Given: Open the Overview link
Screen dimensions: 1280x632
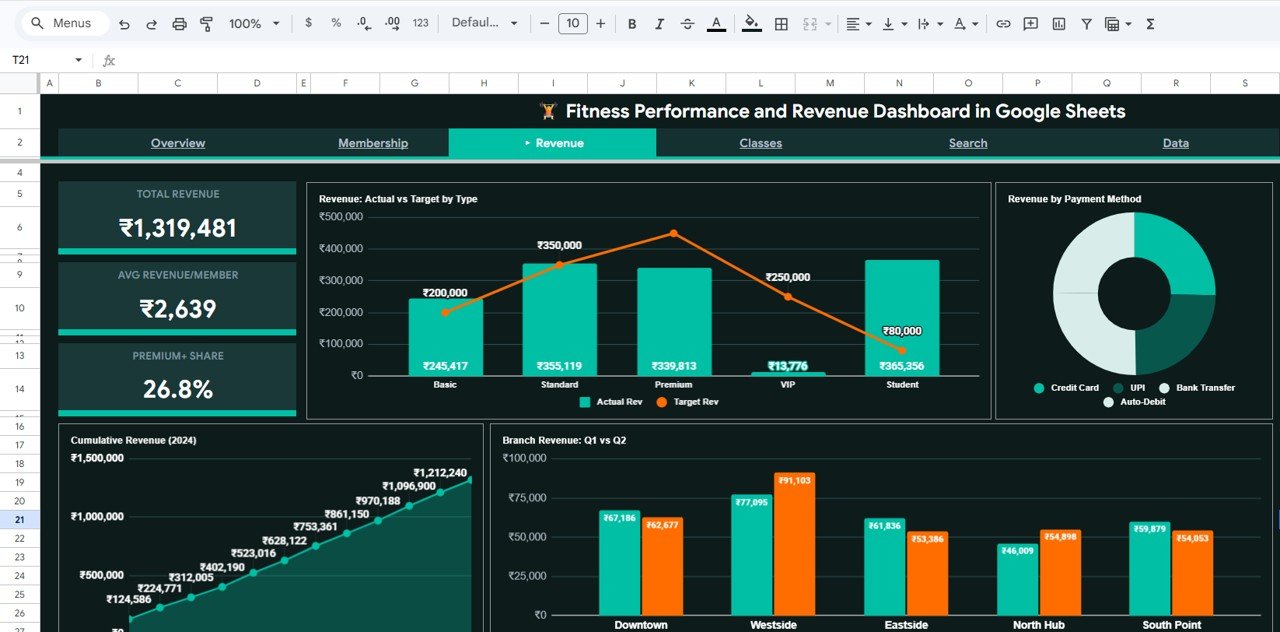Looking at the screenshot, I should (177, 143).
